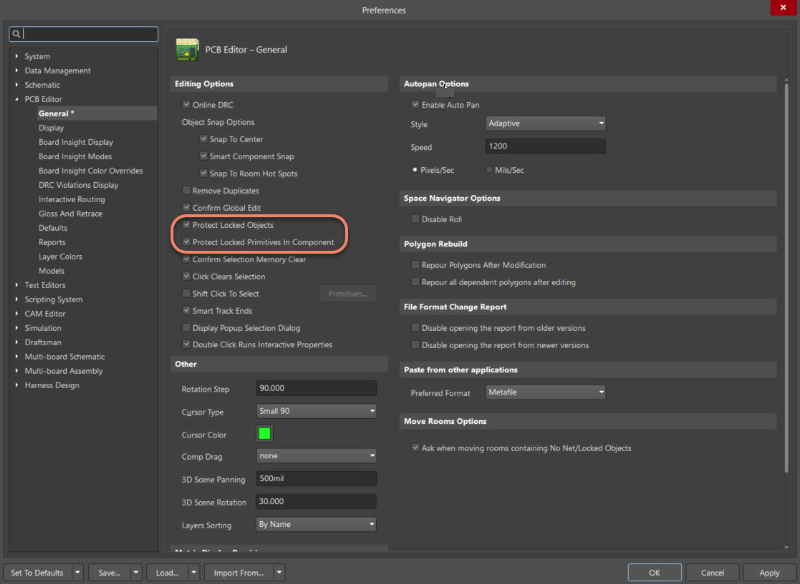This screenshot has height=584, width=800.
Task: Open the Layers Sorting dropdown
Action: pyautogui.click(x=316, y=524)
